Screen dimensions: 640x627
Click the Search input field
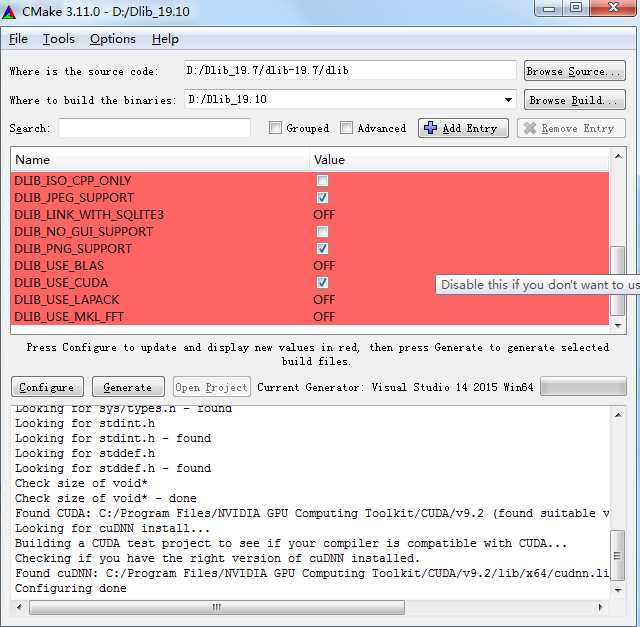click(154, 128)
